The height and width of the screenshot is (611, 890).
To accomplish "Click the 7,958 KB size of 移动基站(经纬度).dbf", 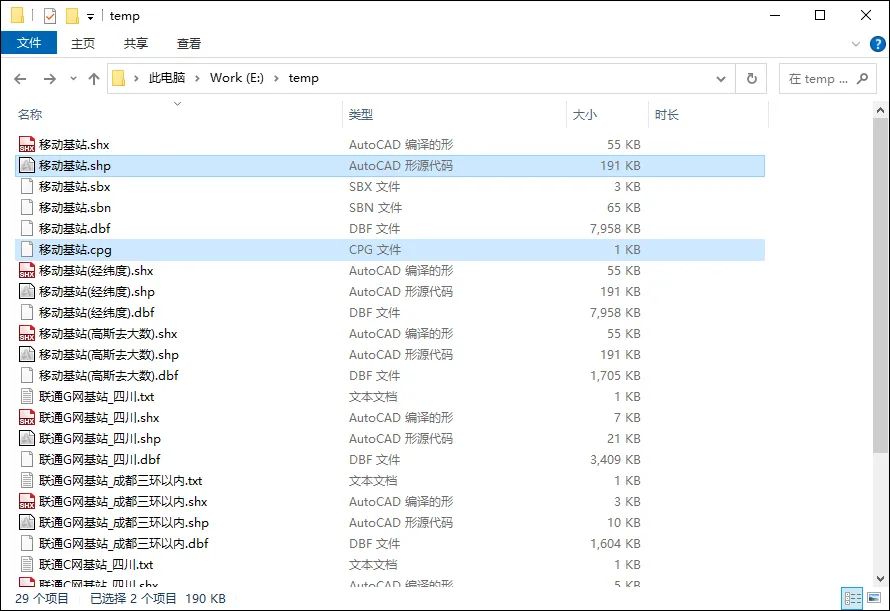I will click(x=615, y=312).
